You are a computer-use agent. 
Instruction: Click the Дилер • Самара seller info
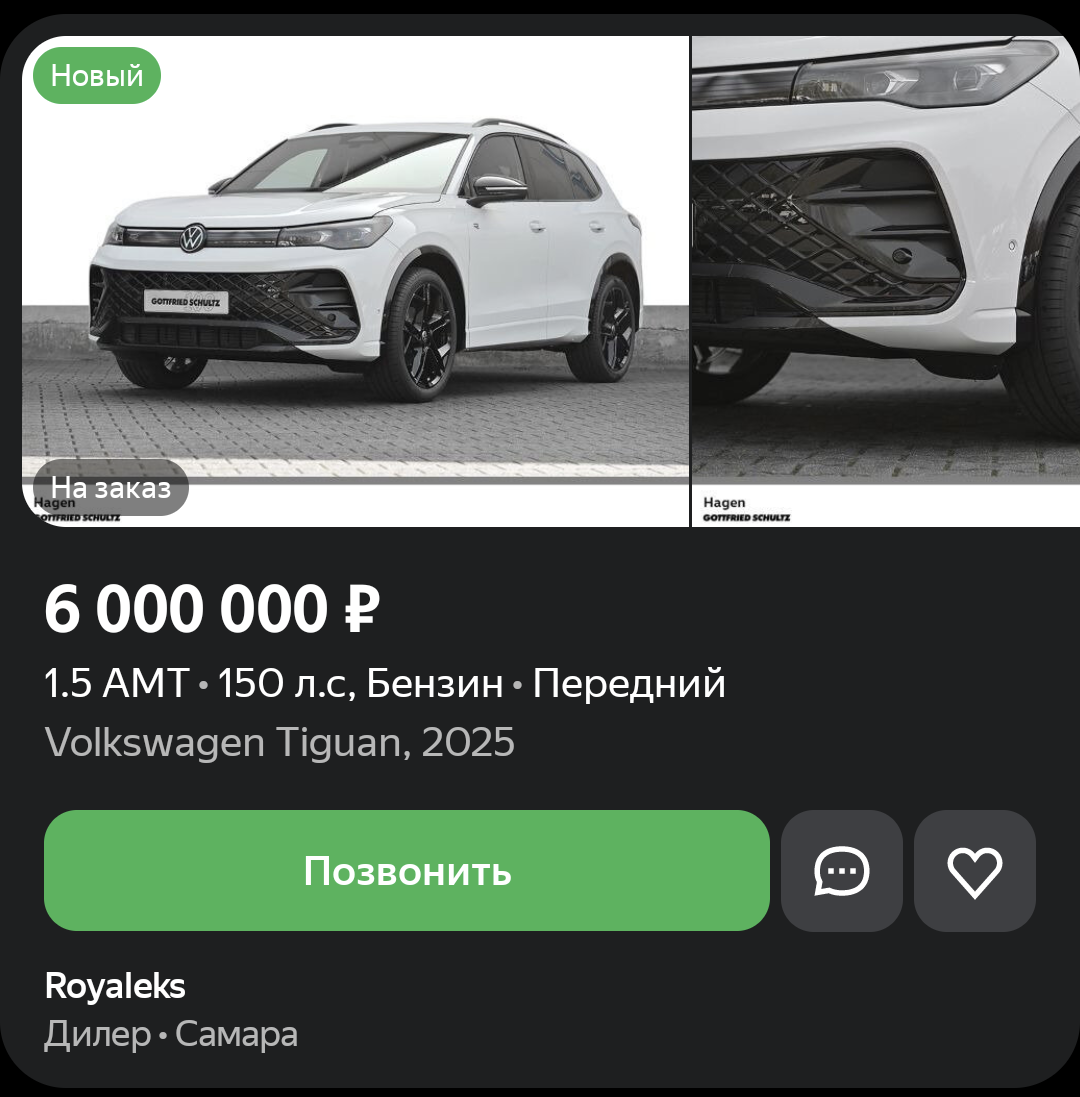pos(171,1034)
